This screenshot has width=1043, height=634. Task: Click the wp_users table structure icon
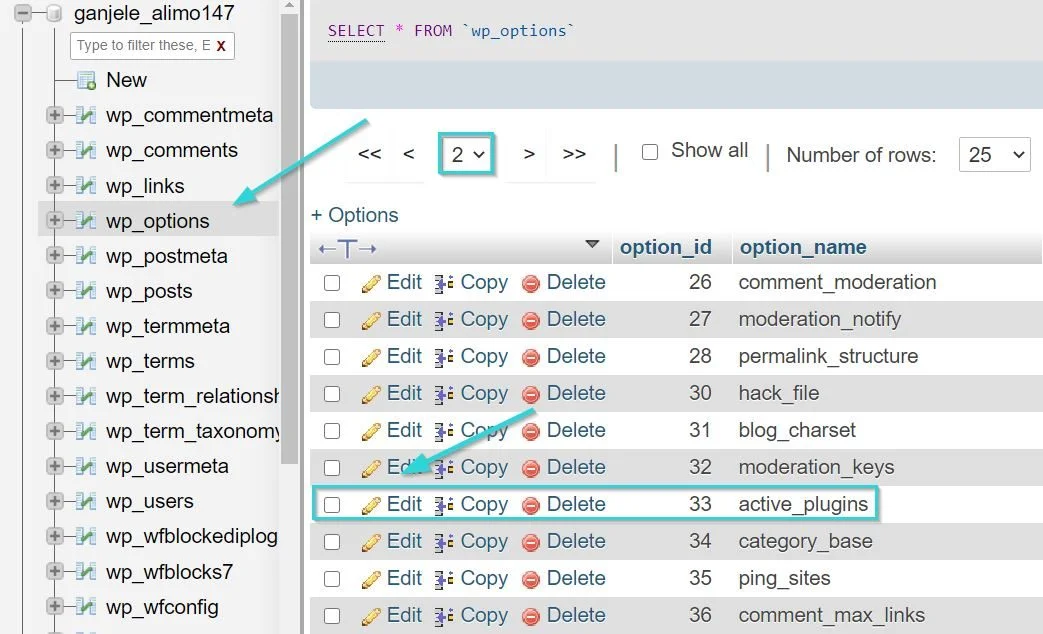pos(87,502)
